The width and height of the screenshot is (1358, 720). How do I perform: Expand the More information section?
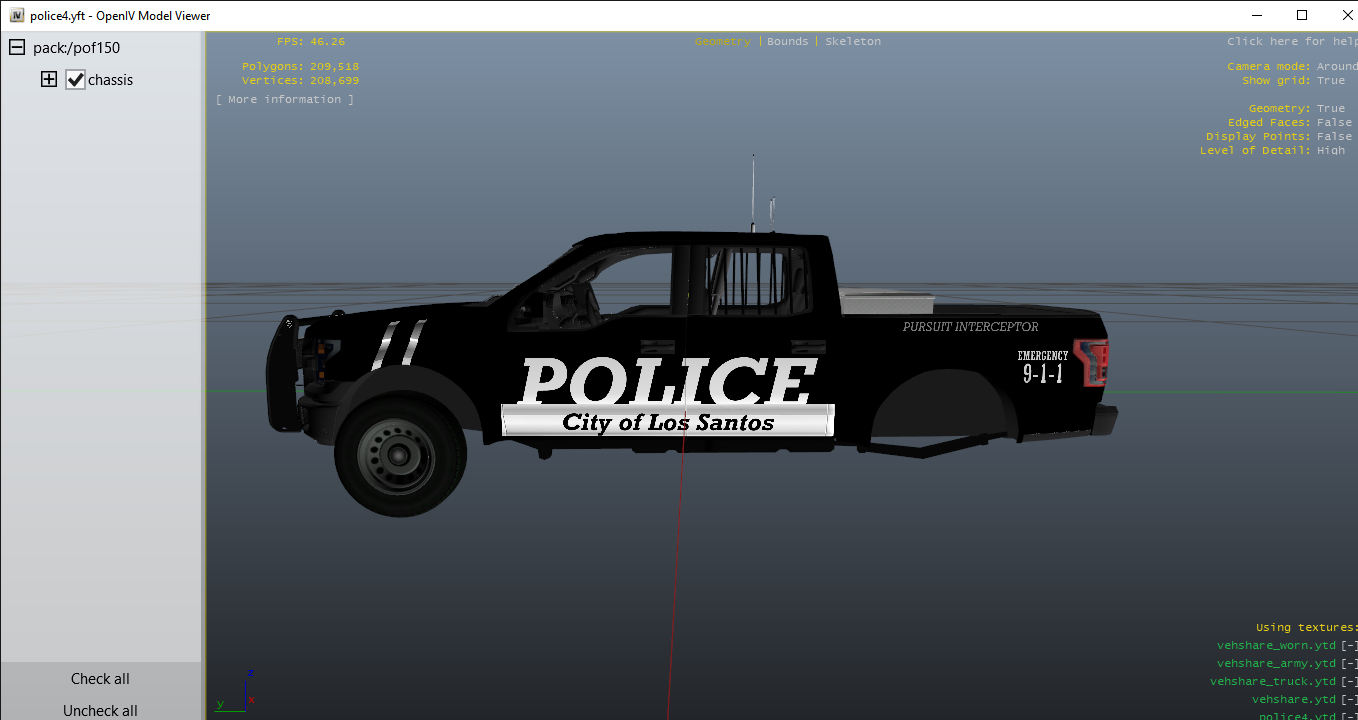pos(285,100)
